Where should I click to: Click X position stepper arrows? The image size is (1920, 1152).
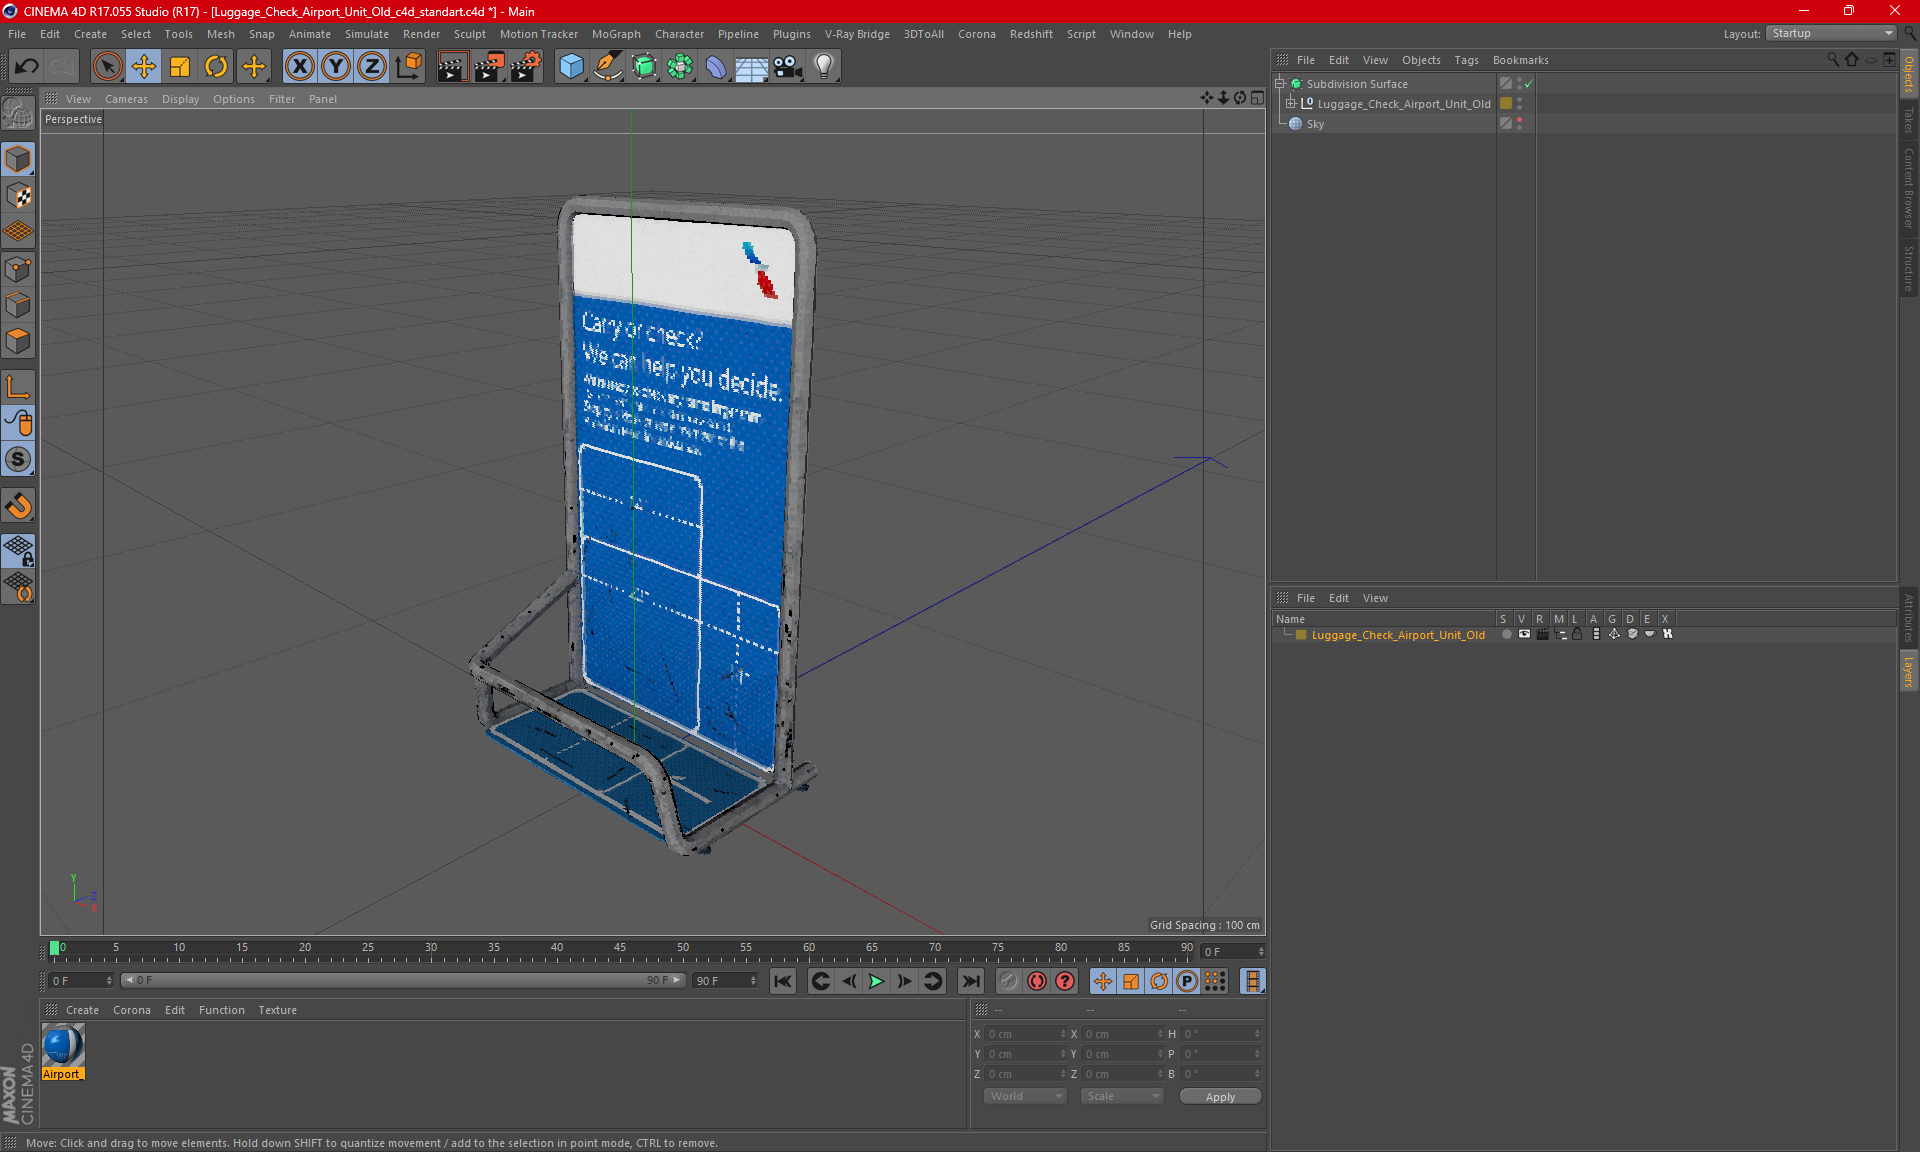click(x=1062, y=1034)
